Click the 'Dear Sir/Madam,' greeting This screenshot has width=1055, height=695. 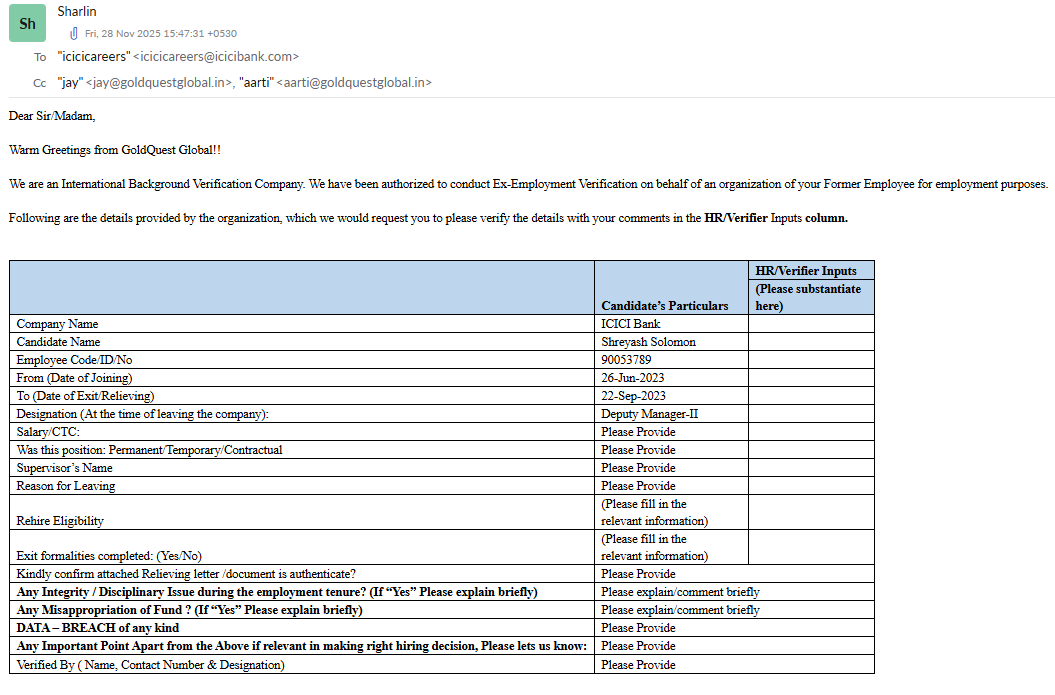52,116
